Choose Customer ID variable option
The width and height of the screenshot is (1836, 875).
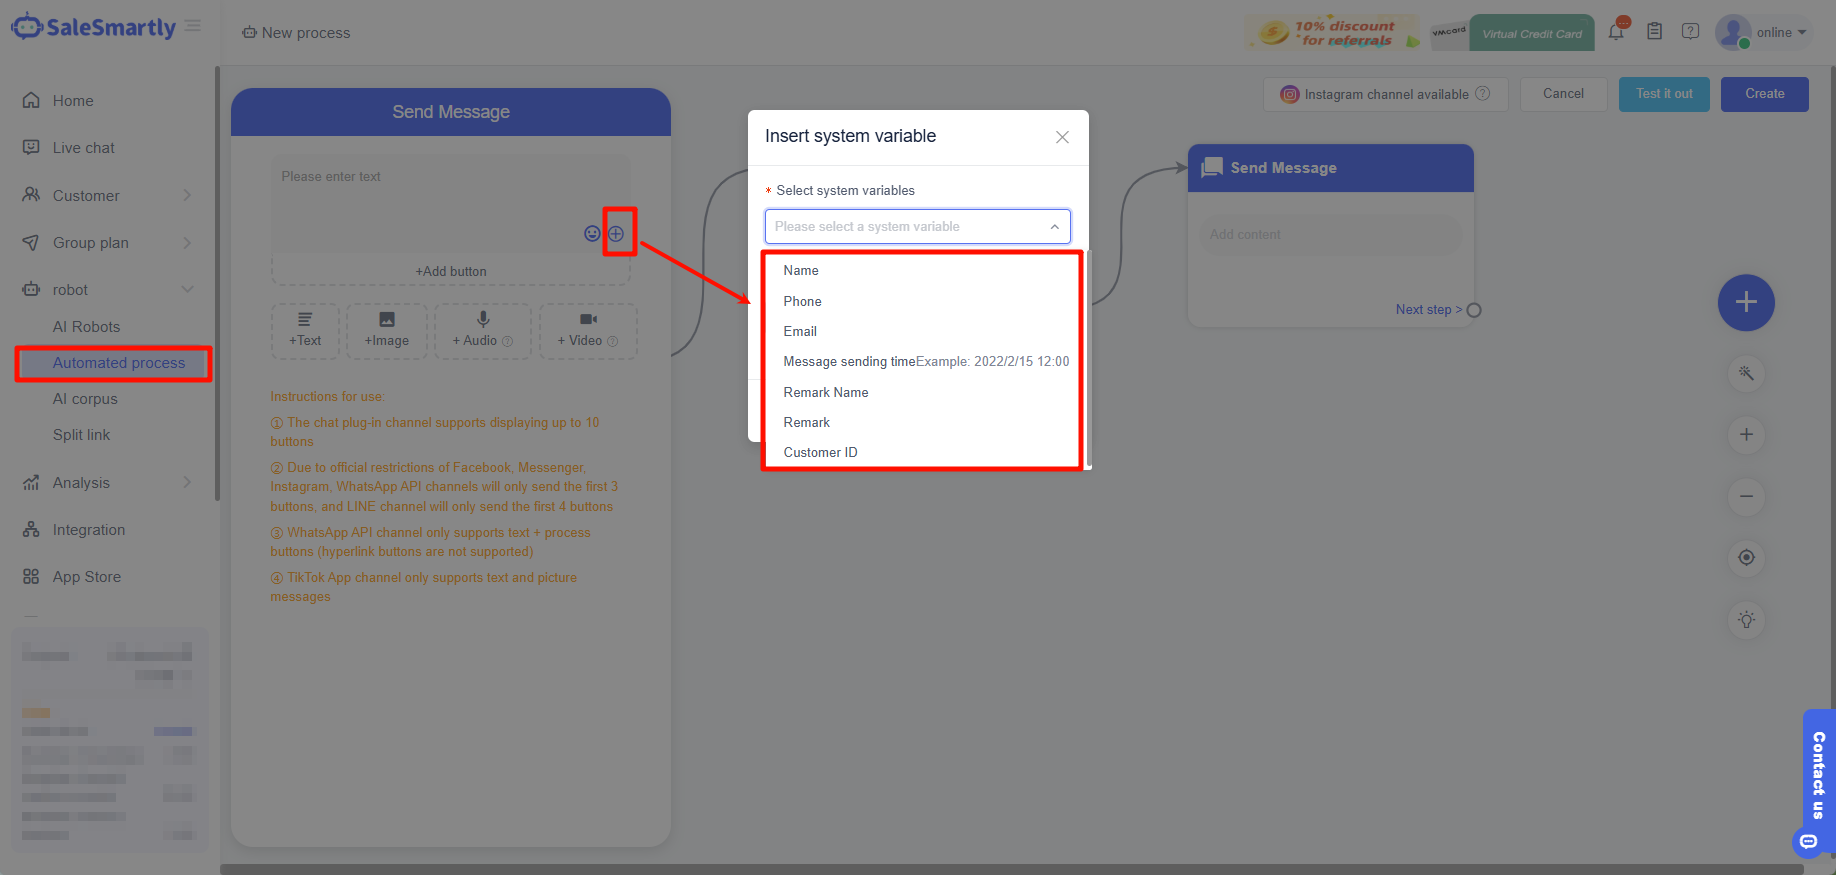821,452
